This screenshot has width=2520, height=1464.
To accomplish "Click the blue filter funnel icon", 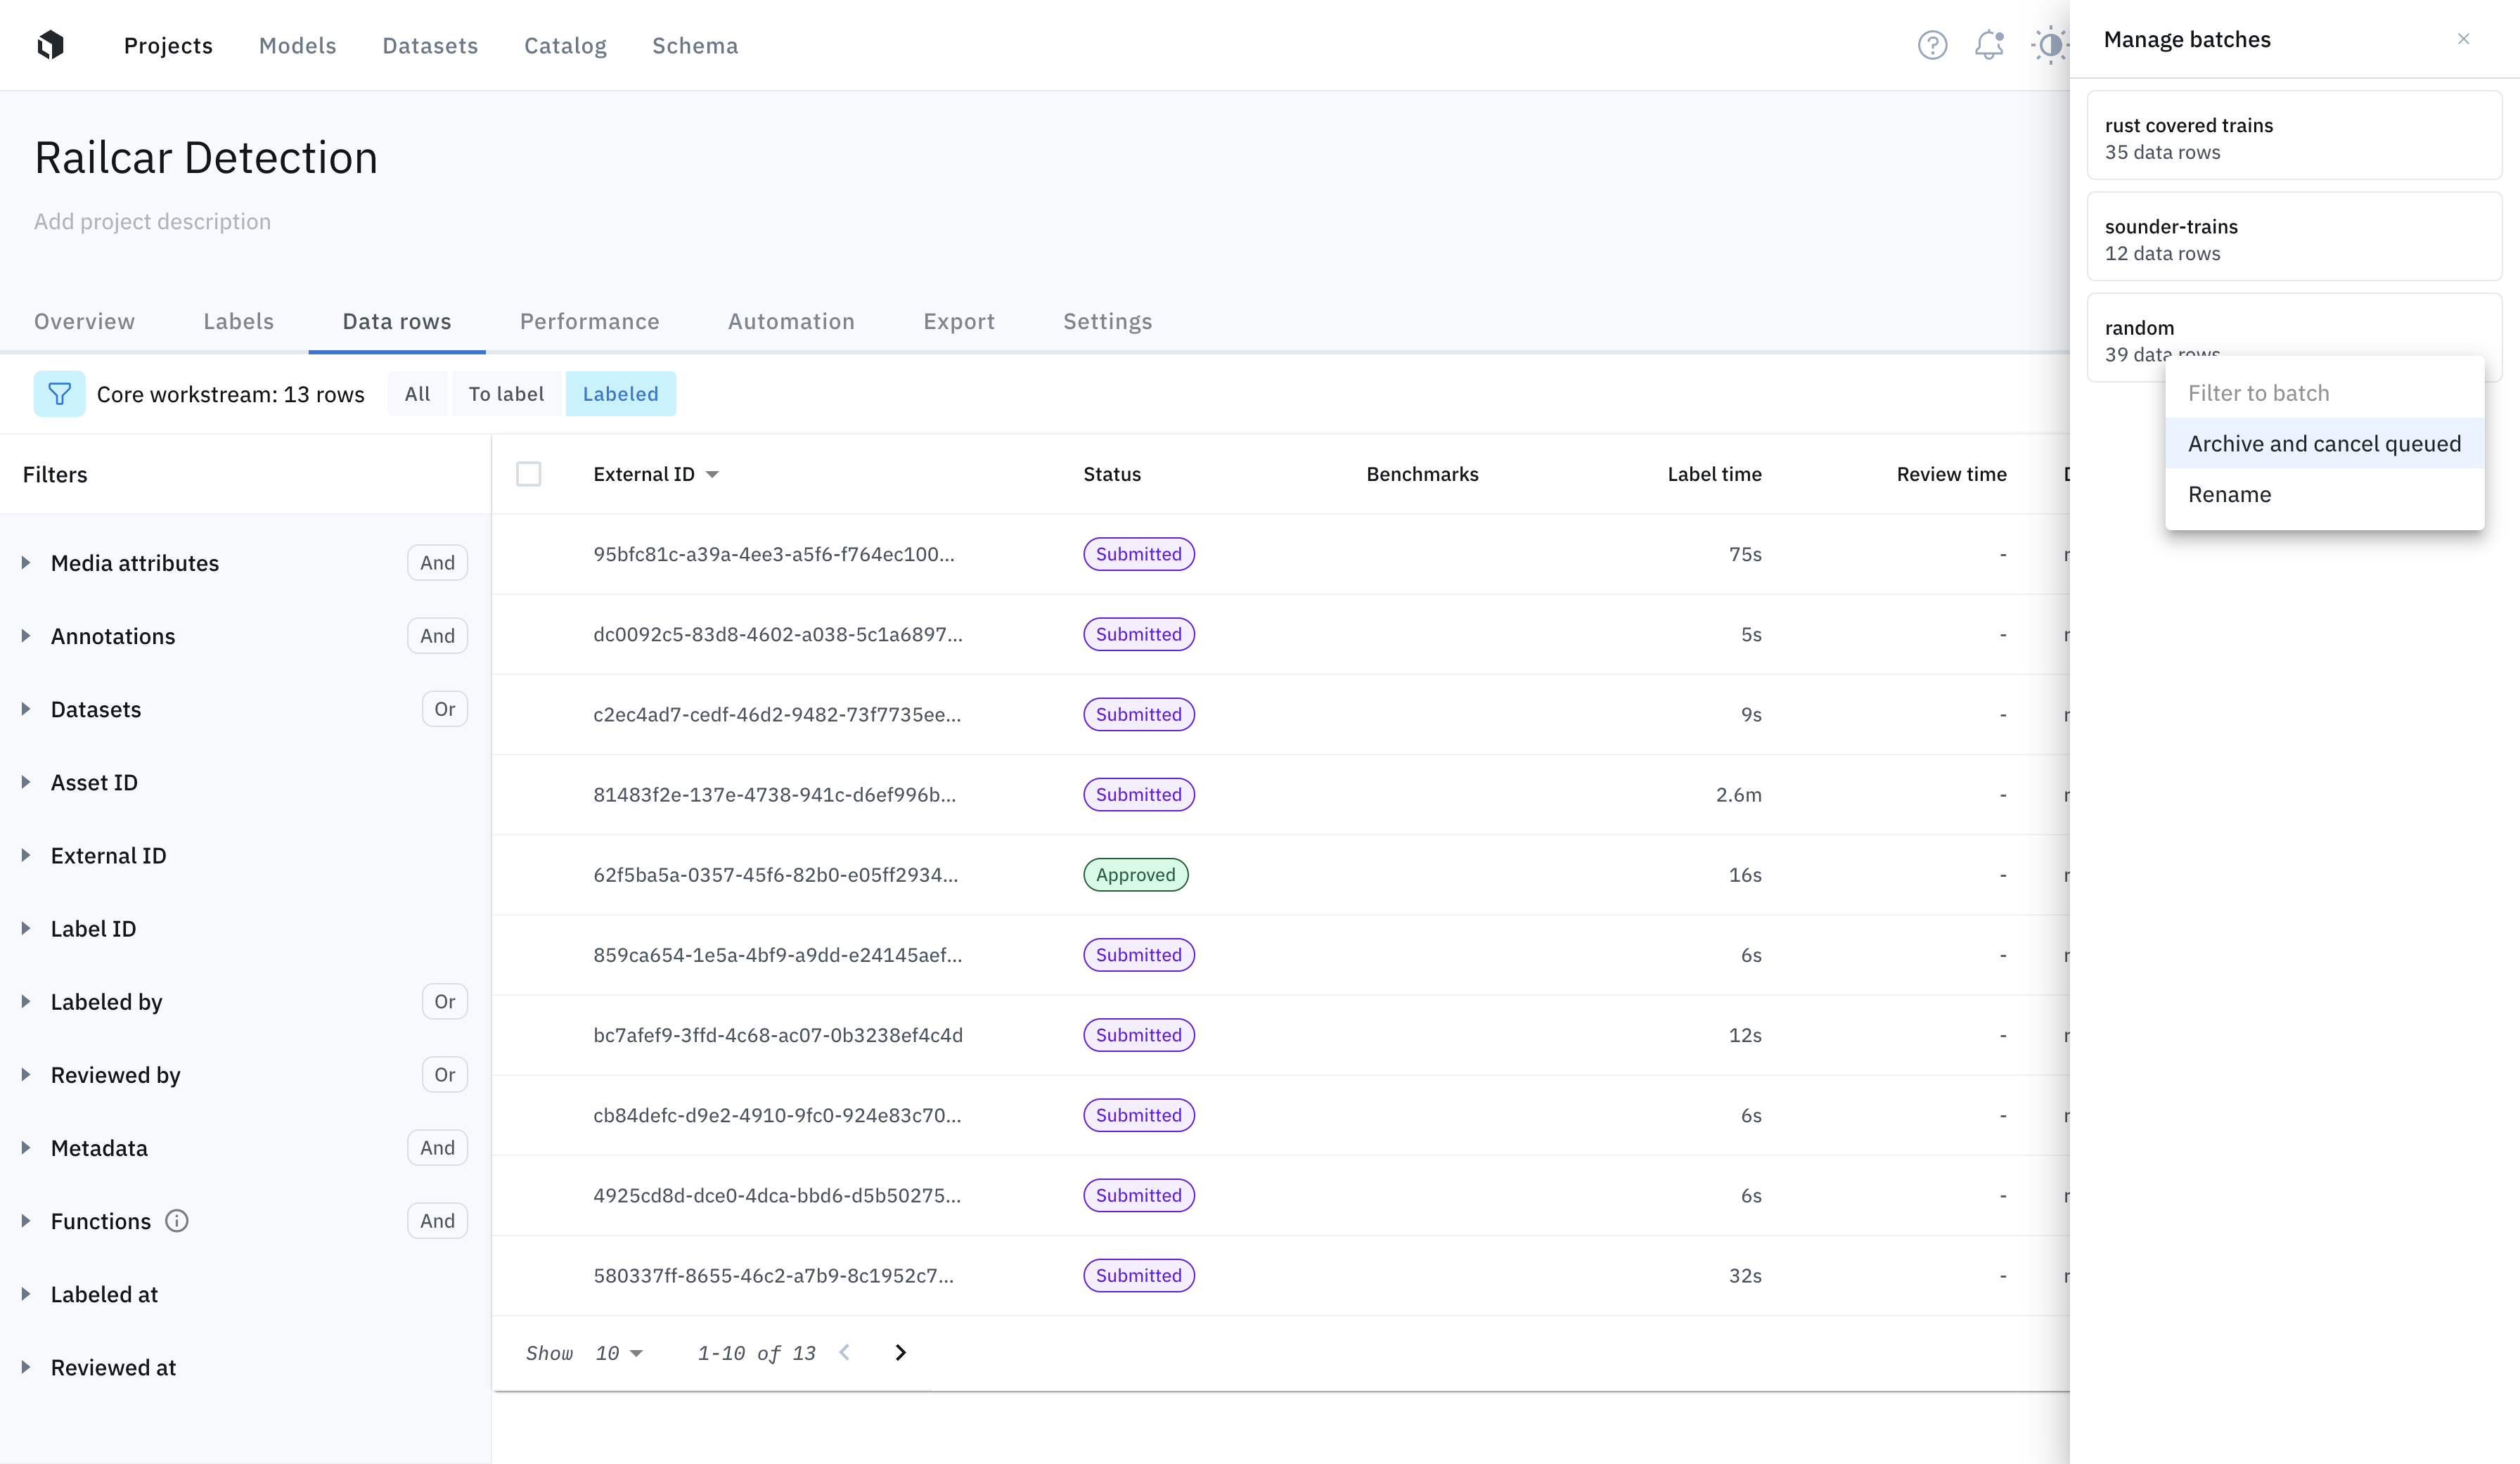I will coord(59,394).
